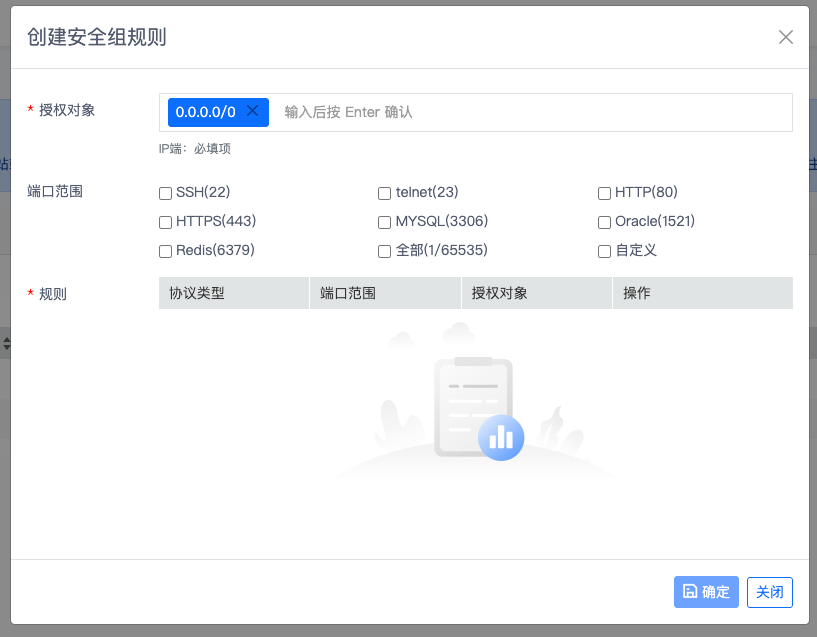
Task: Check the Redis(6379) port checkbox
Action: click(x=166, y=251)
